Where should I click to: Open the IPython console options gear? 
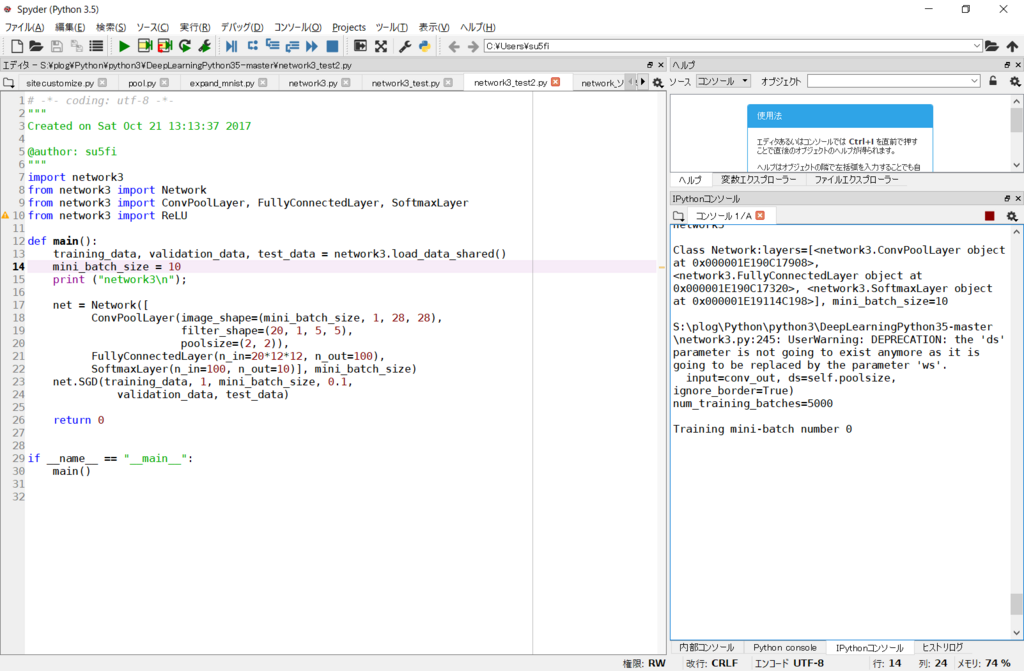coord(1012,216)
